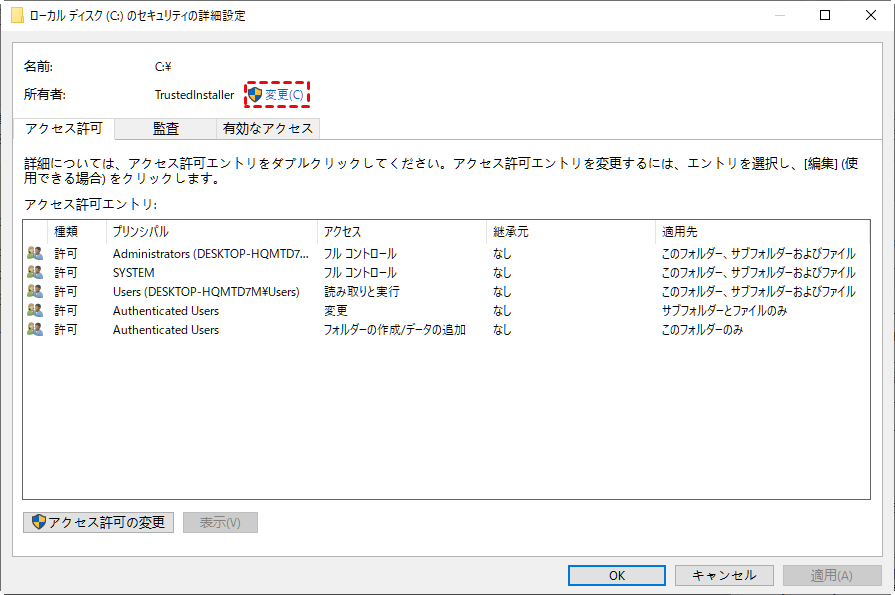Click the 変更 access value in the entry list
This screenshot has height=595, width=895.
(336, 311)
